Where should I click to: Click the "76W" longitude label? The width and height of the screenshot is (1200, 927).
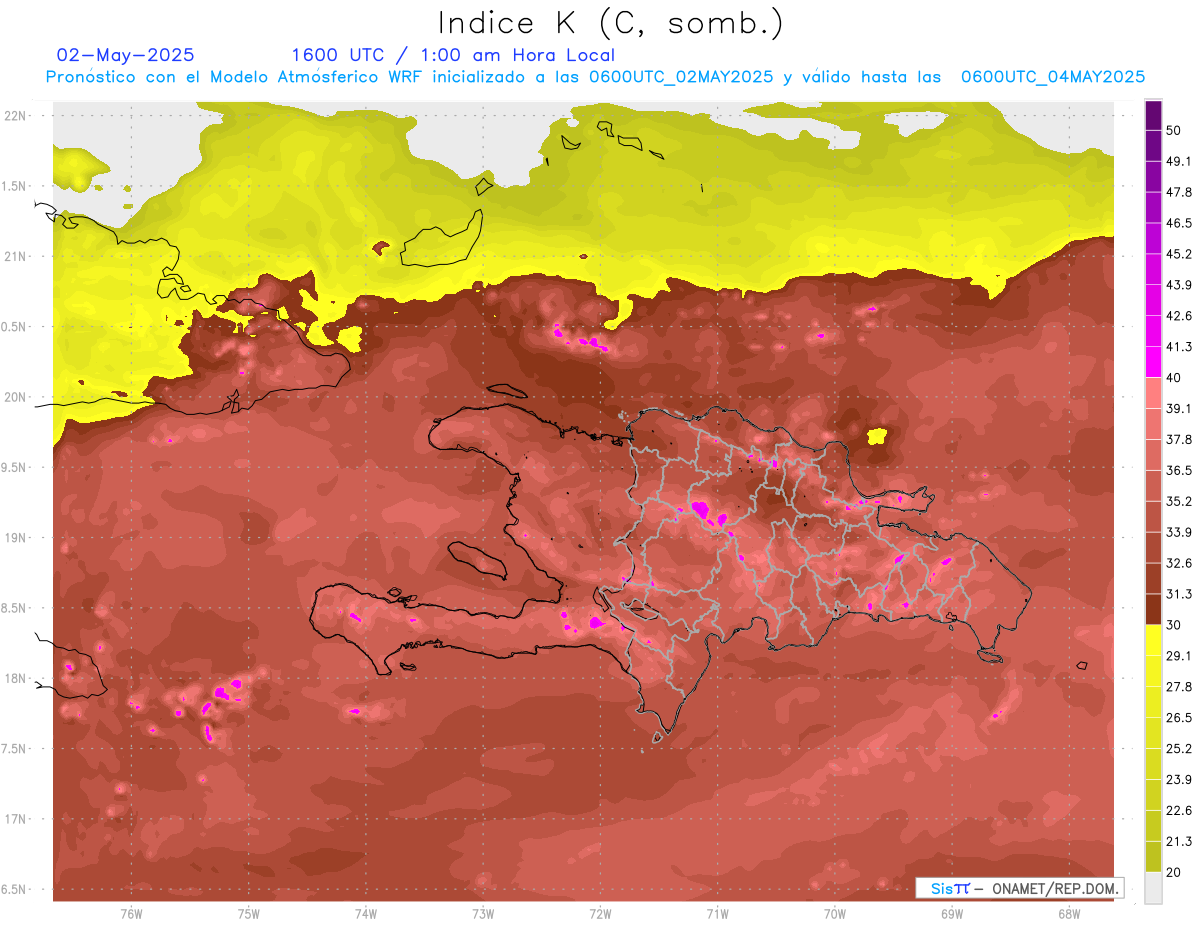coord(131,913)
